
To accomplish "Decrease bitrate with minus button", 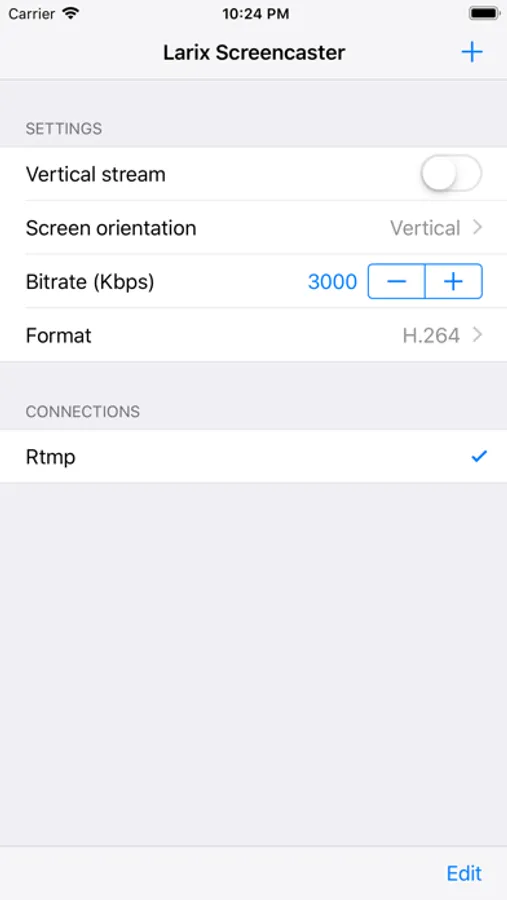I will 396,281.
